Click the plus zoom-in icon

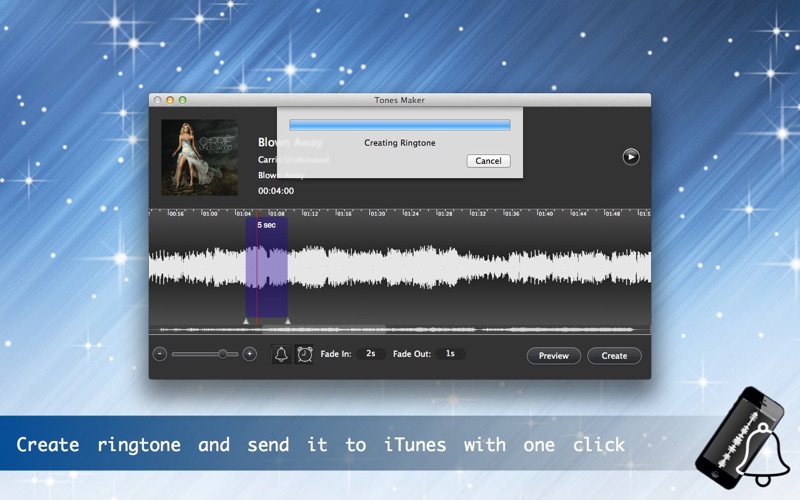(x=250, y=354)
